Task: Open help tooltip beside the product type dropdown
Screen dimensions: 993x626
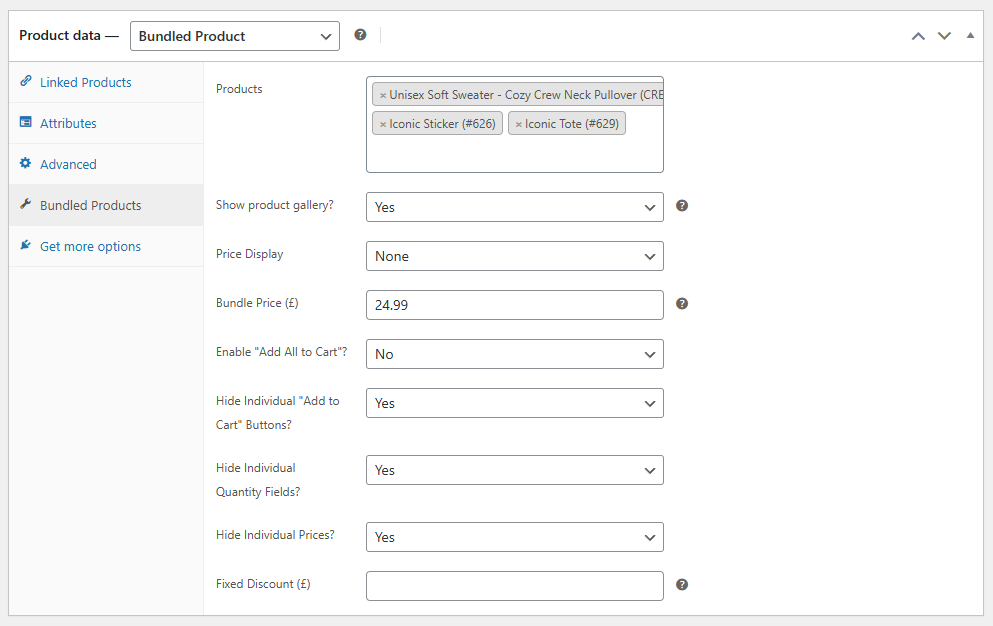Action: coord(360,34)
